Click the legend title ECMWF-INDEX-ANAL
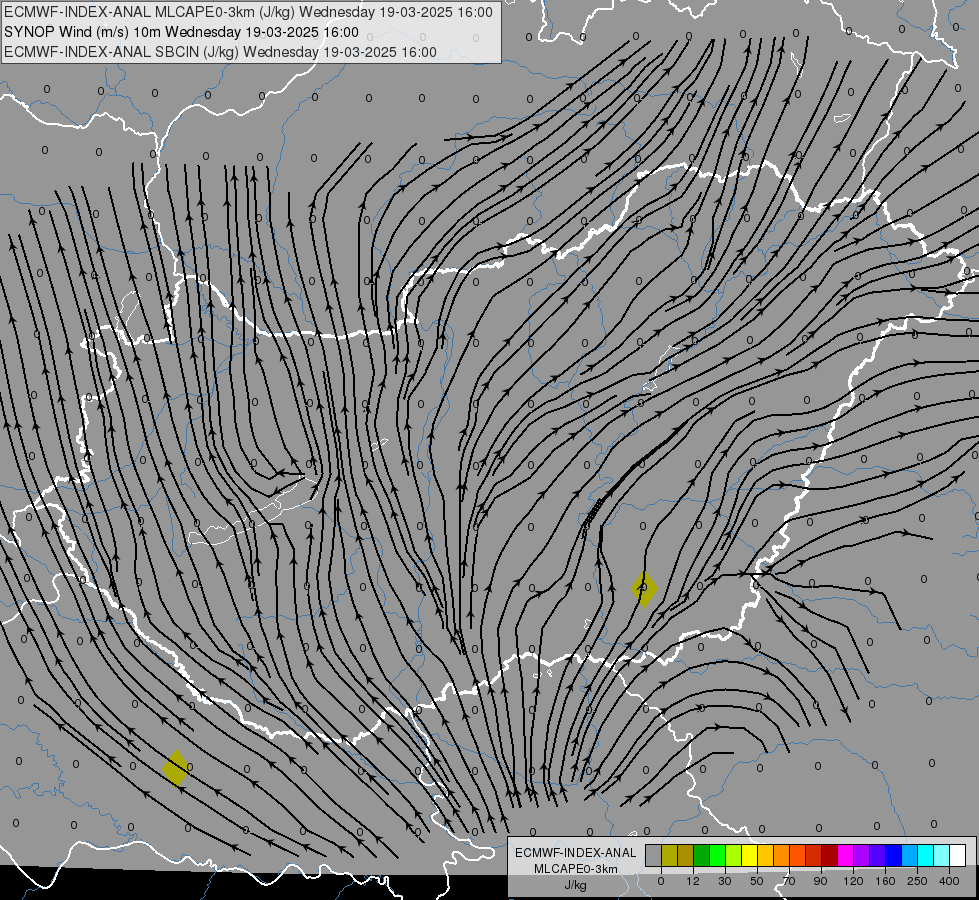Viewport: 979px width, 900px height. tap(576, 853)
